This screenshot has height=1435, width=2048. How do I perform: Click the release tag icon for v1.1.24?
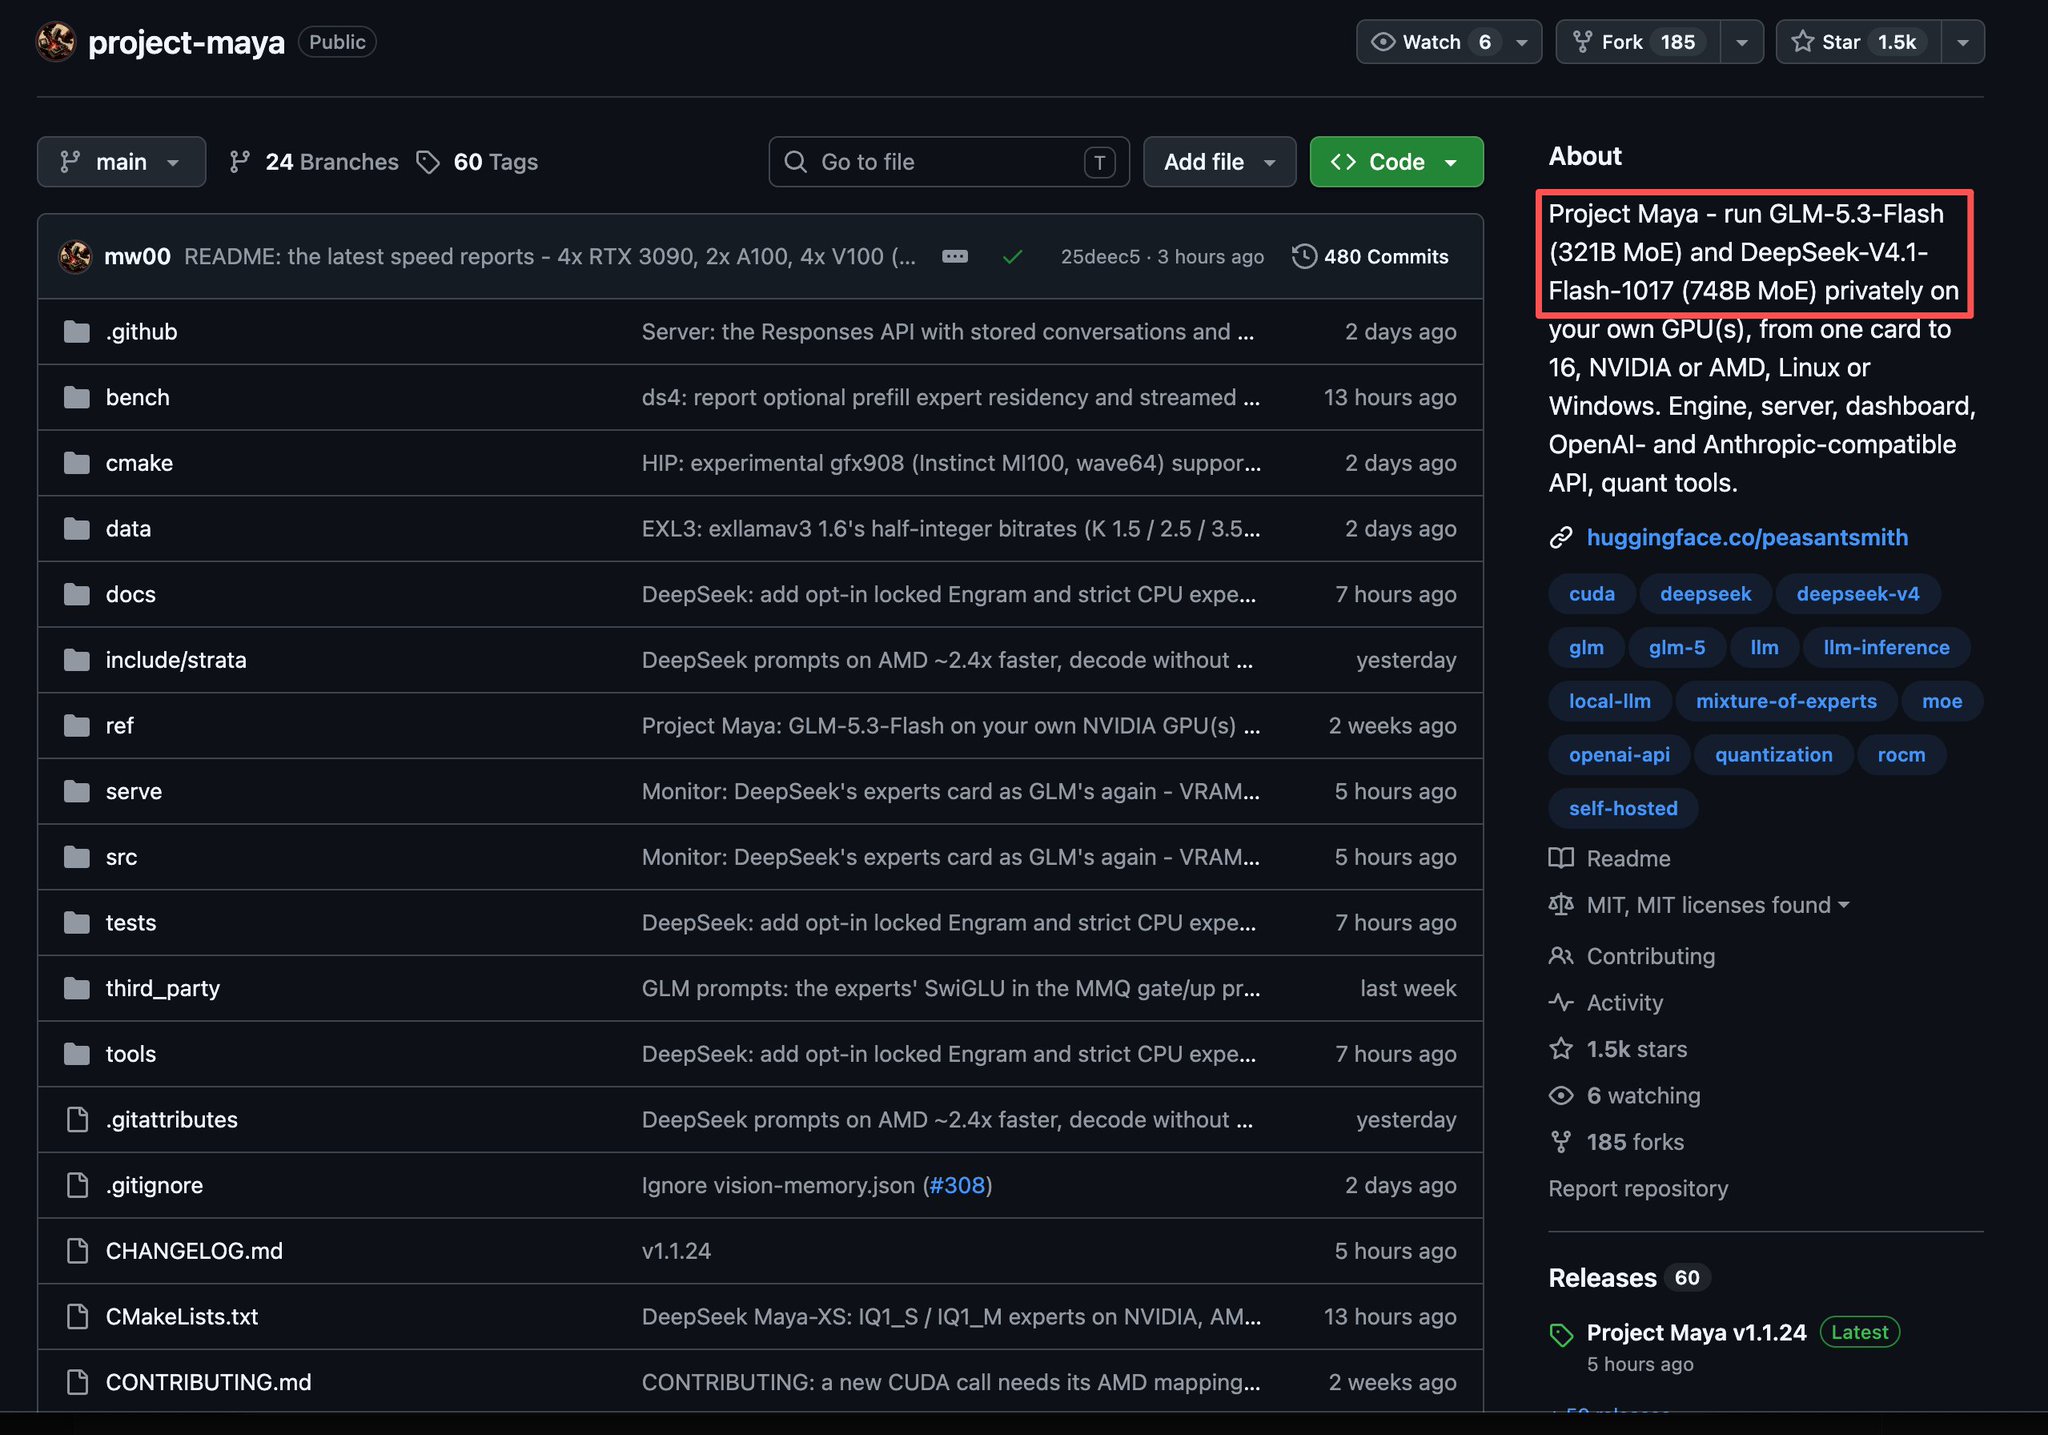click(1561, 1334)
